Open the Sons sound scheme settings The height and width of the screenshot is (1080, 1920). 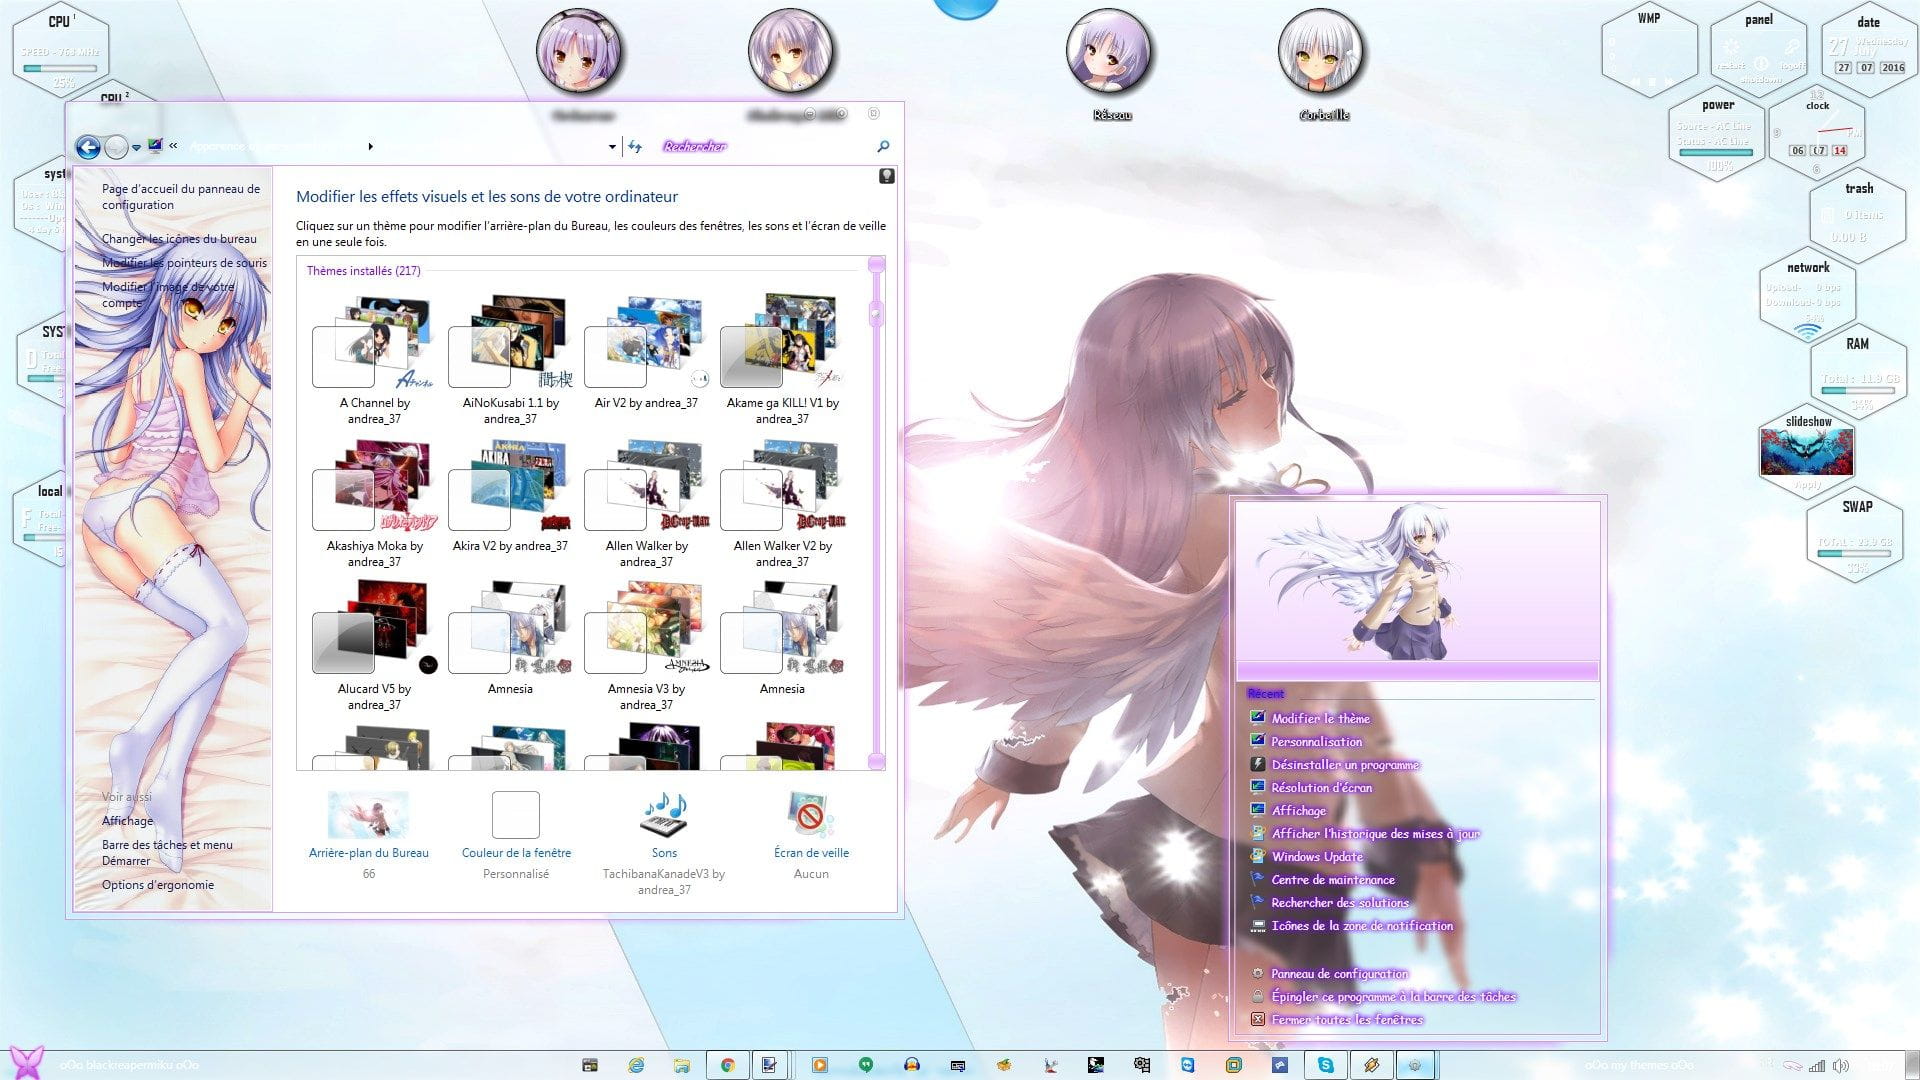(664, 842)
